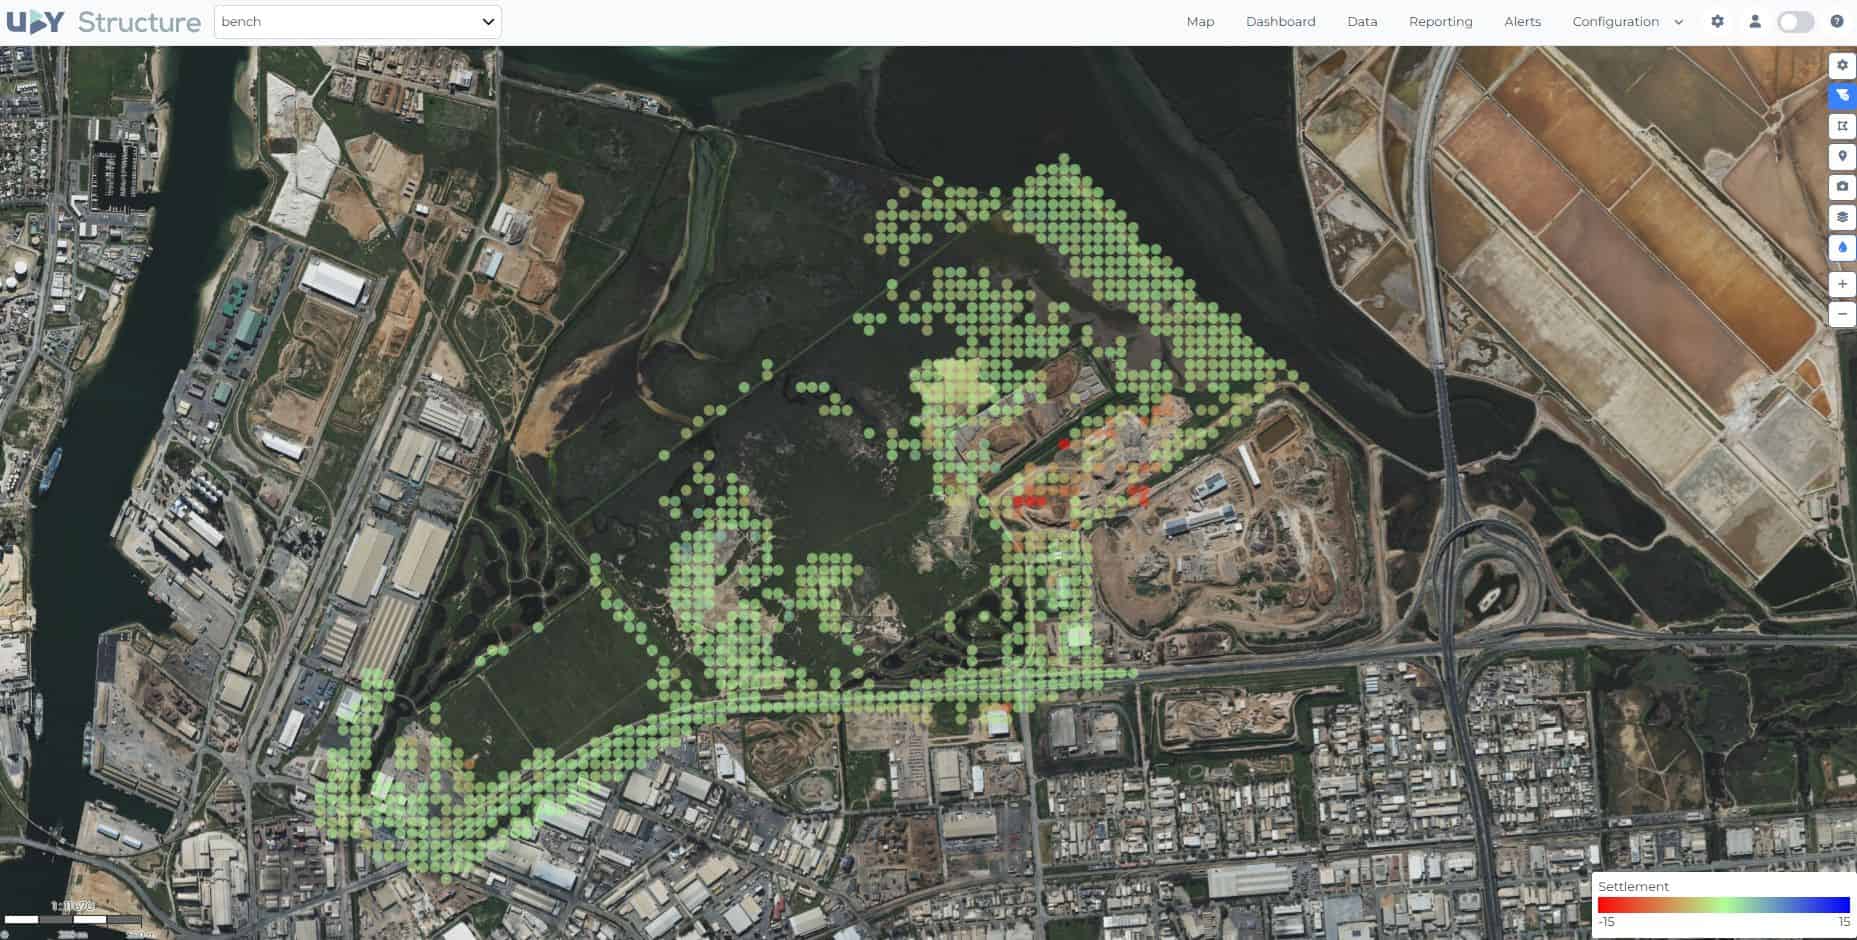The image size is (1857, 940).
Task: Zoom in using the plus button
Action: 1841,284
